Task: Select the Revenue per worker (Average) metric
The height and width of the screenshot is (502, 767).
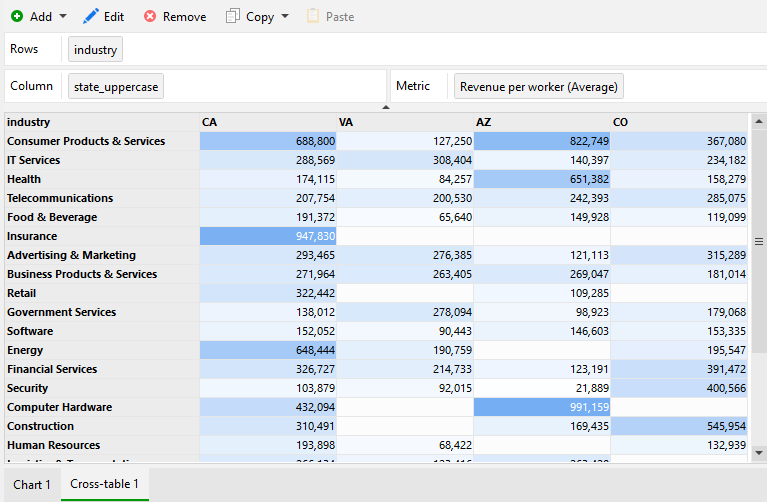Action: point(539,87)
